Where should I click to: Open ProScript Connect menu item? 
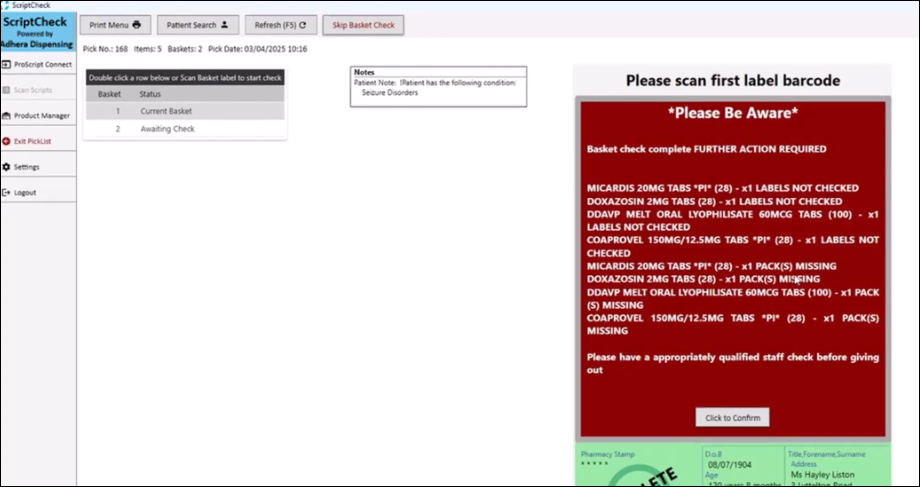38,65
